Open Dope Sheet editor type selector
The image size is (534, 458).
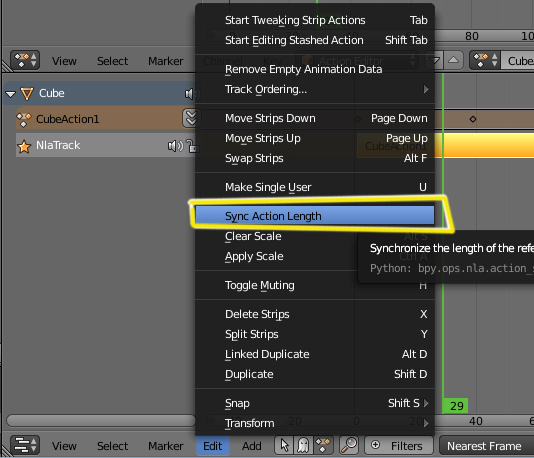[25, 60]
